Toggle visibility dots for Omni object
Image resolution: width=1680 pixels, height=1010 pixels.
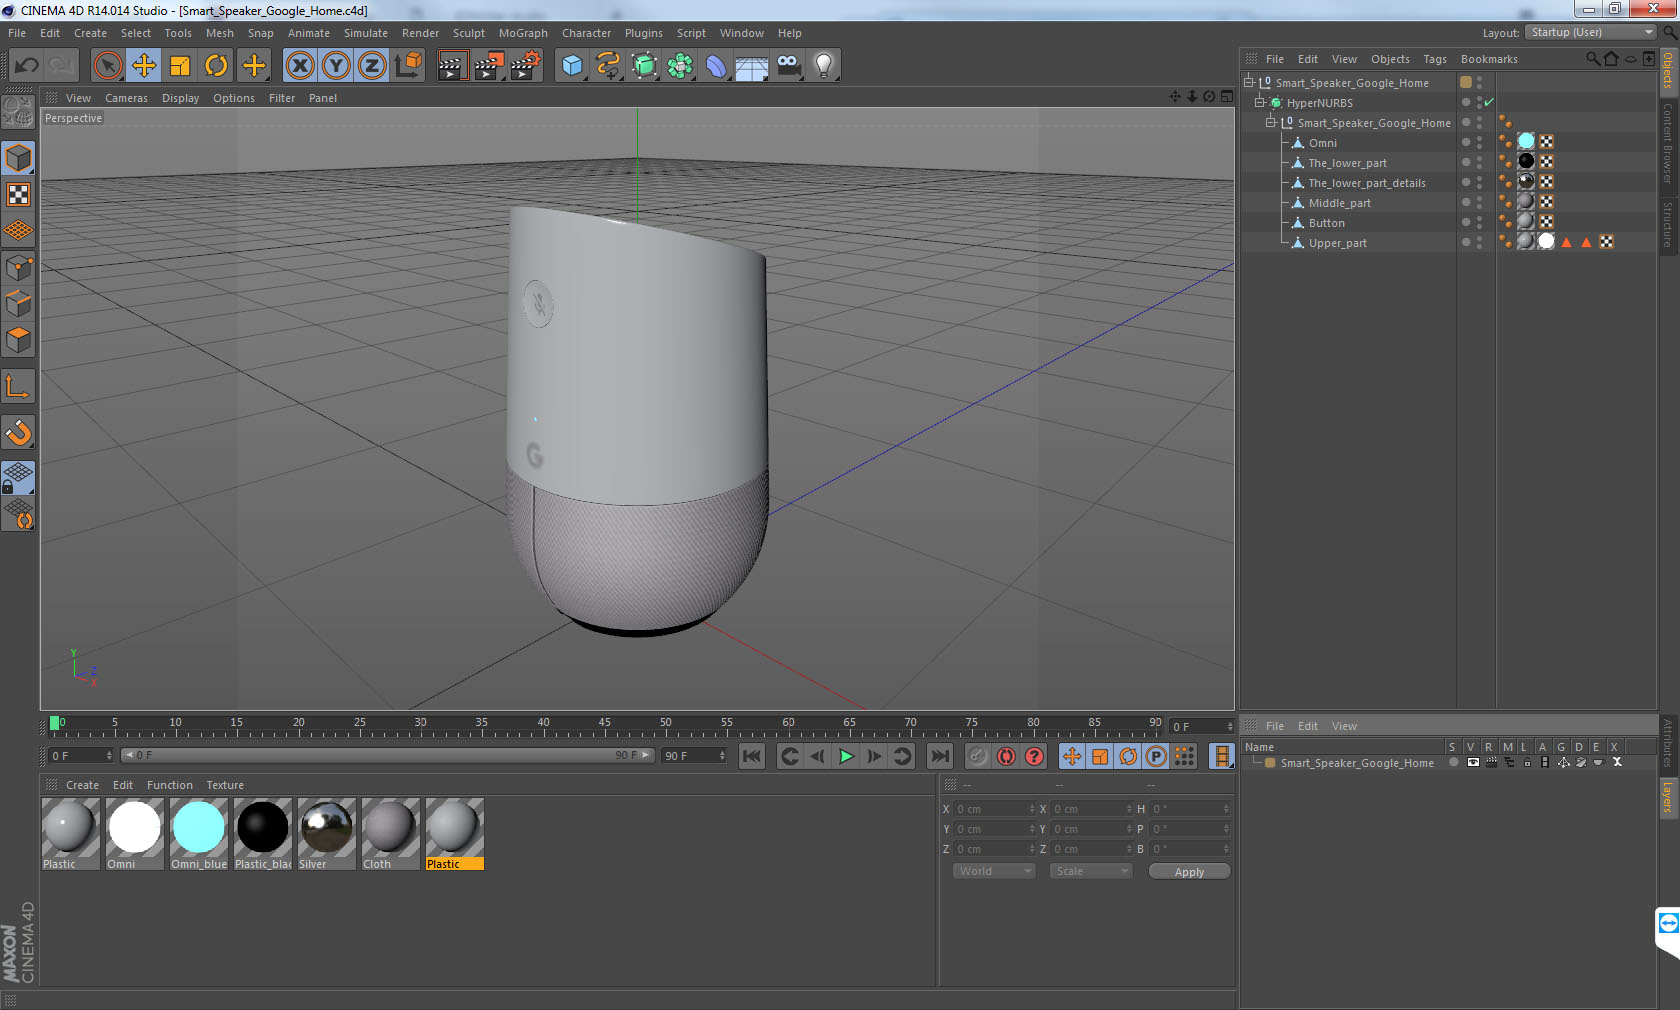pos(1479,143)
